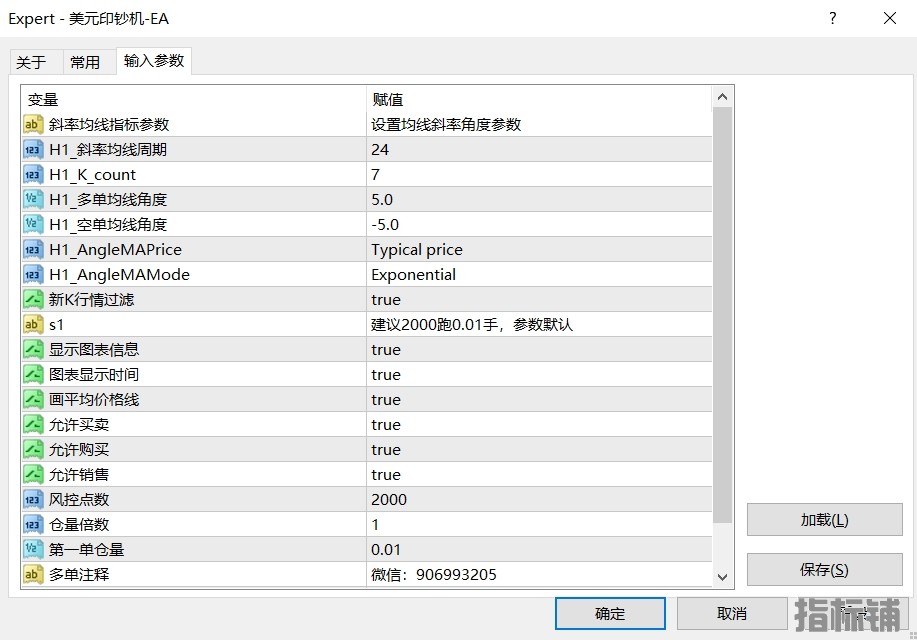This screenshot has width=917, height=640.
Task: Click the double icon beside 第一单仓量
Action: click(33, 550)
